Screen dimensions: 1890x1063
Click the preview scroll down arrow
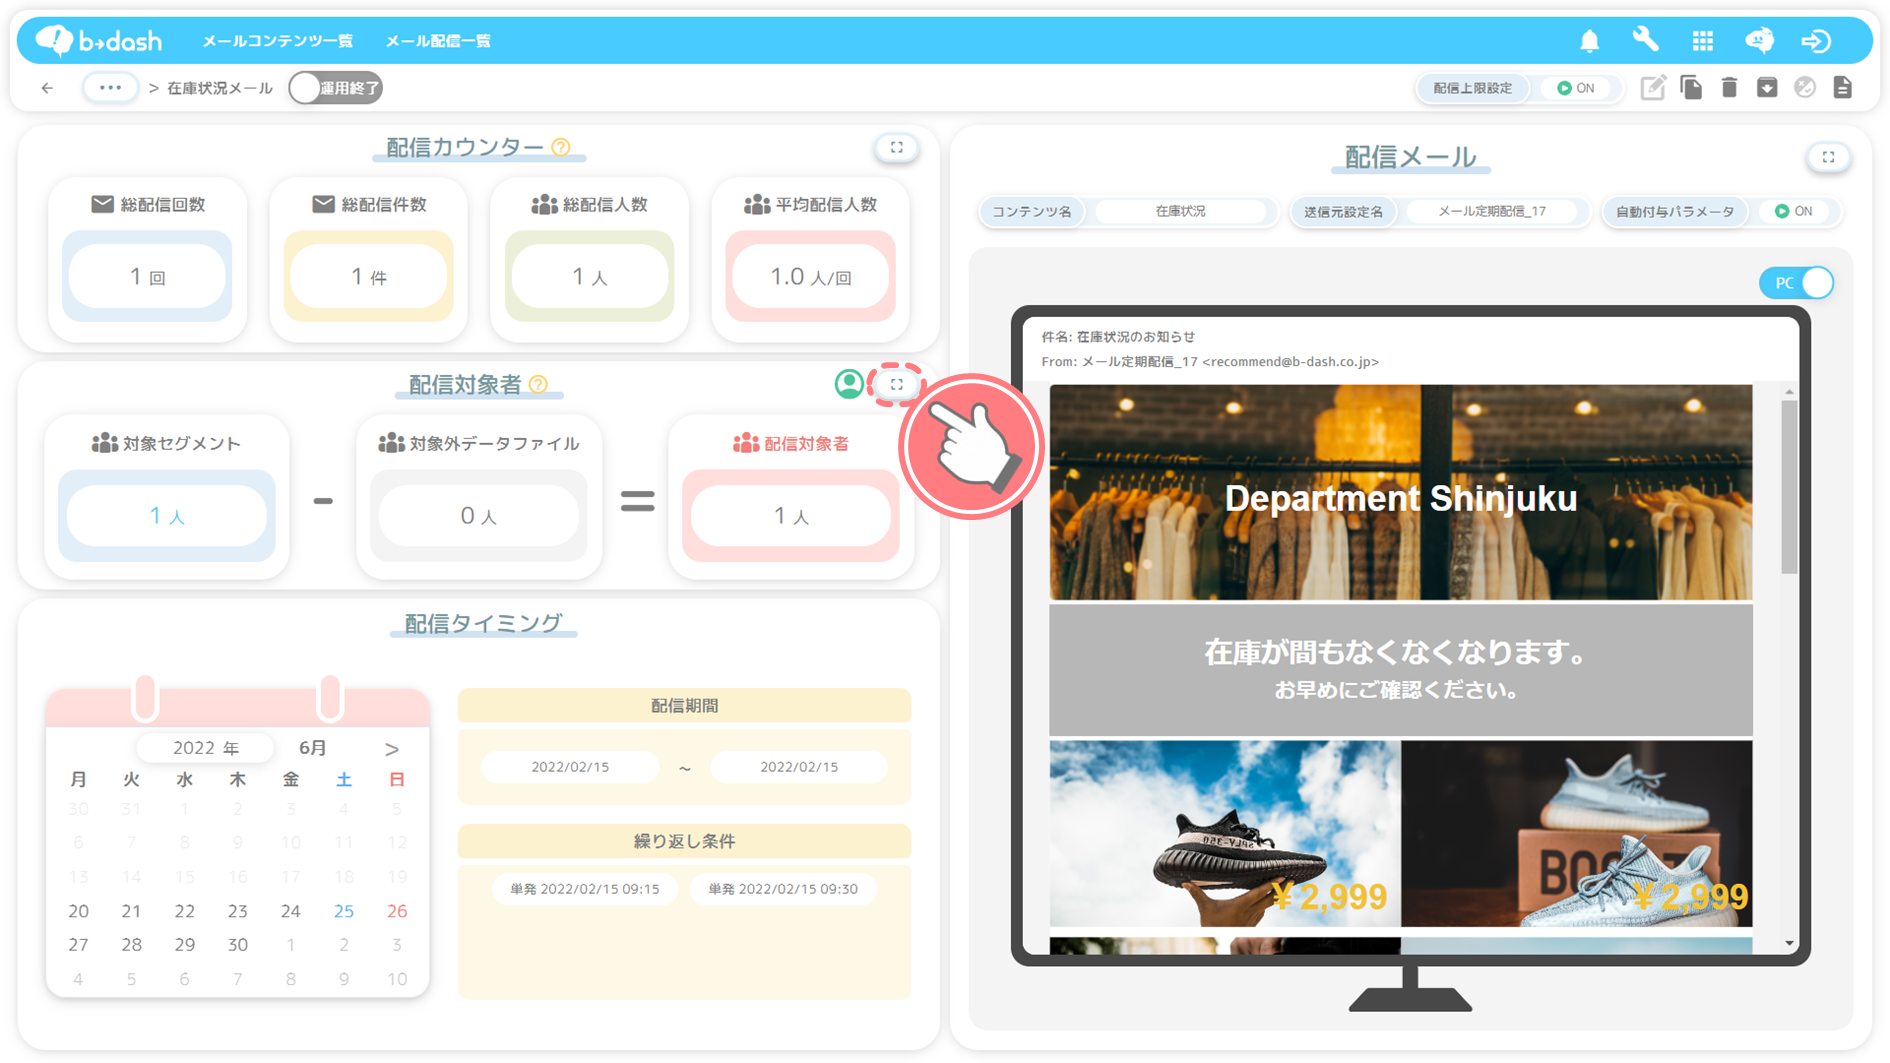pos(1789,943)
